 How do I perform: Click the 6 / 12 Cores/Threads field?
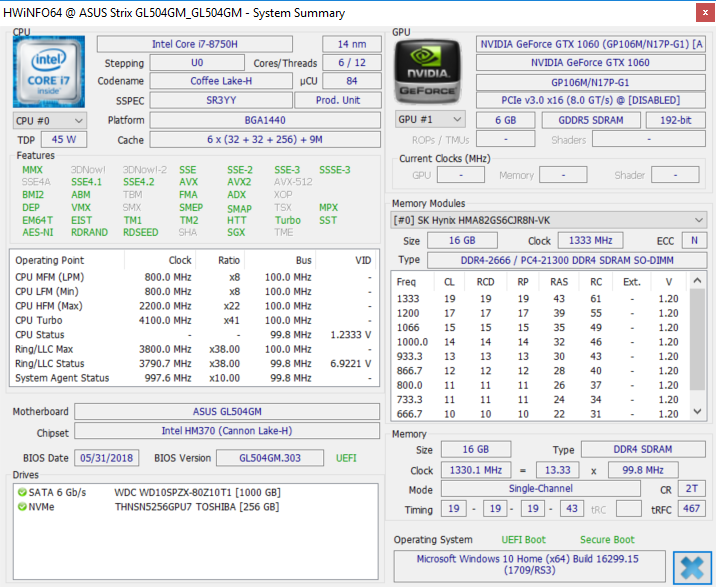(x=352, y=63)
